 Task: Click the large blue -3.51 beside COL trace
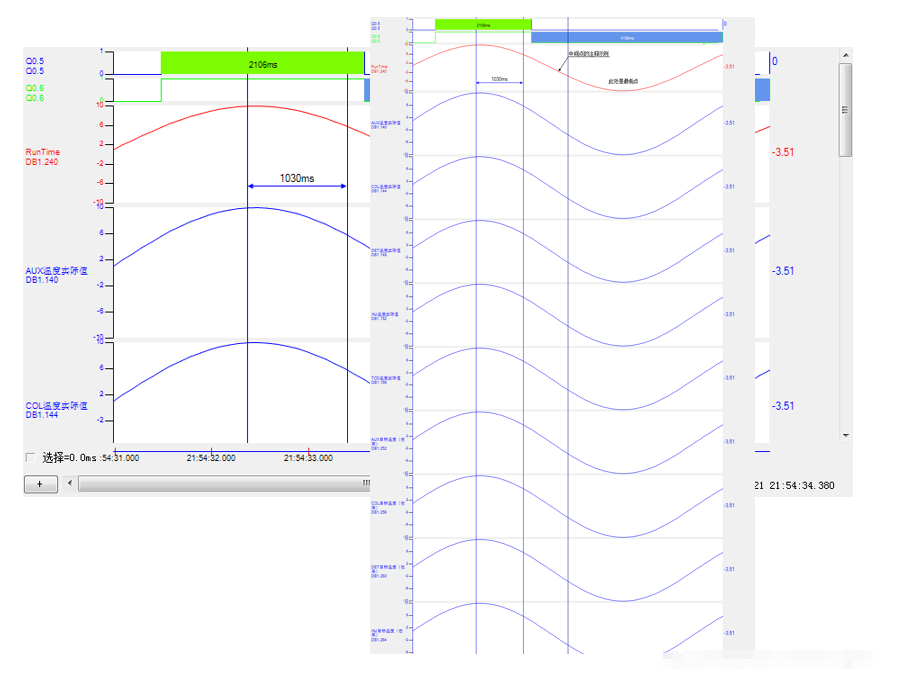pyautogui.click(x=783, y=406)
